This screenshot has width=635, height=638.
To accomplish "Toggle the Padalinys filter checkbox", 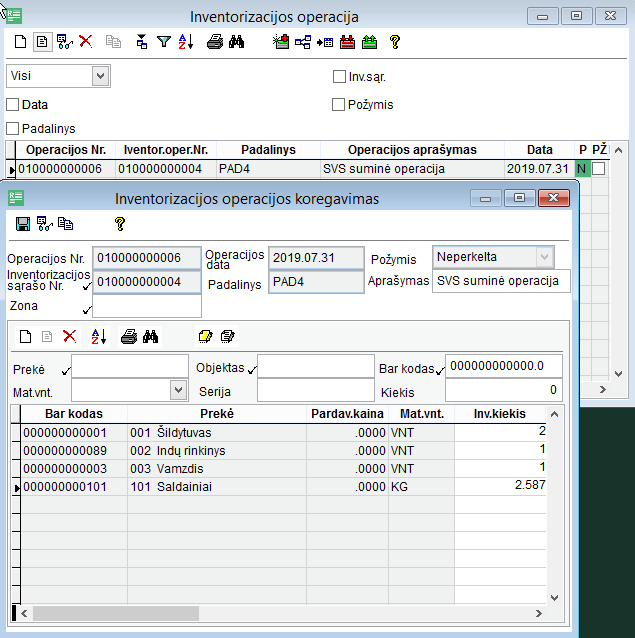I will coord(13,129).
